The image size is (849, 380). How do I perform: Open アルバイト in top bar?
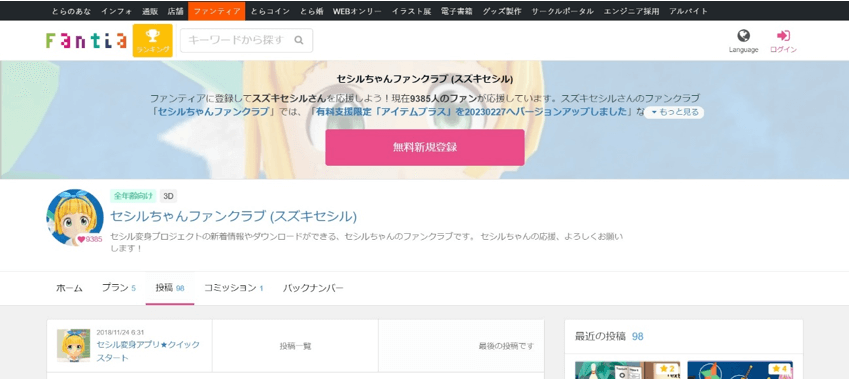click(x=688, y=11)
